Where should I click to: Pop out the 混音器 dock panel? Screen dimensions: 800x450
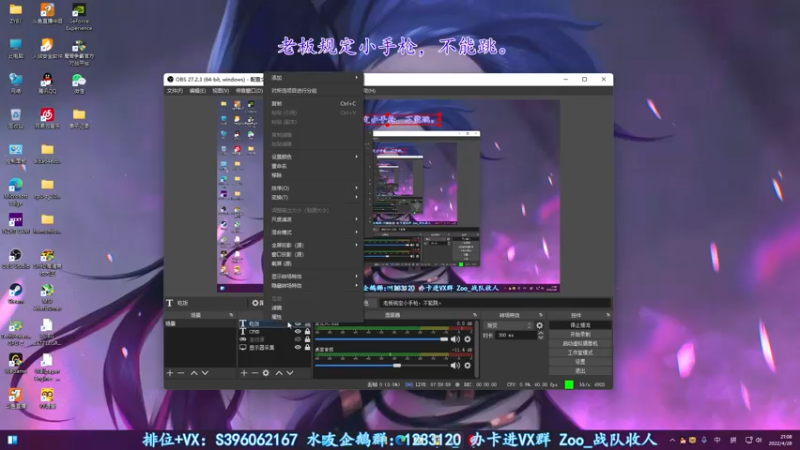pyautogui.click(x=474, y=315)
